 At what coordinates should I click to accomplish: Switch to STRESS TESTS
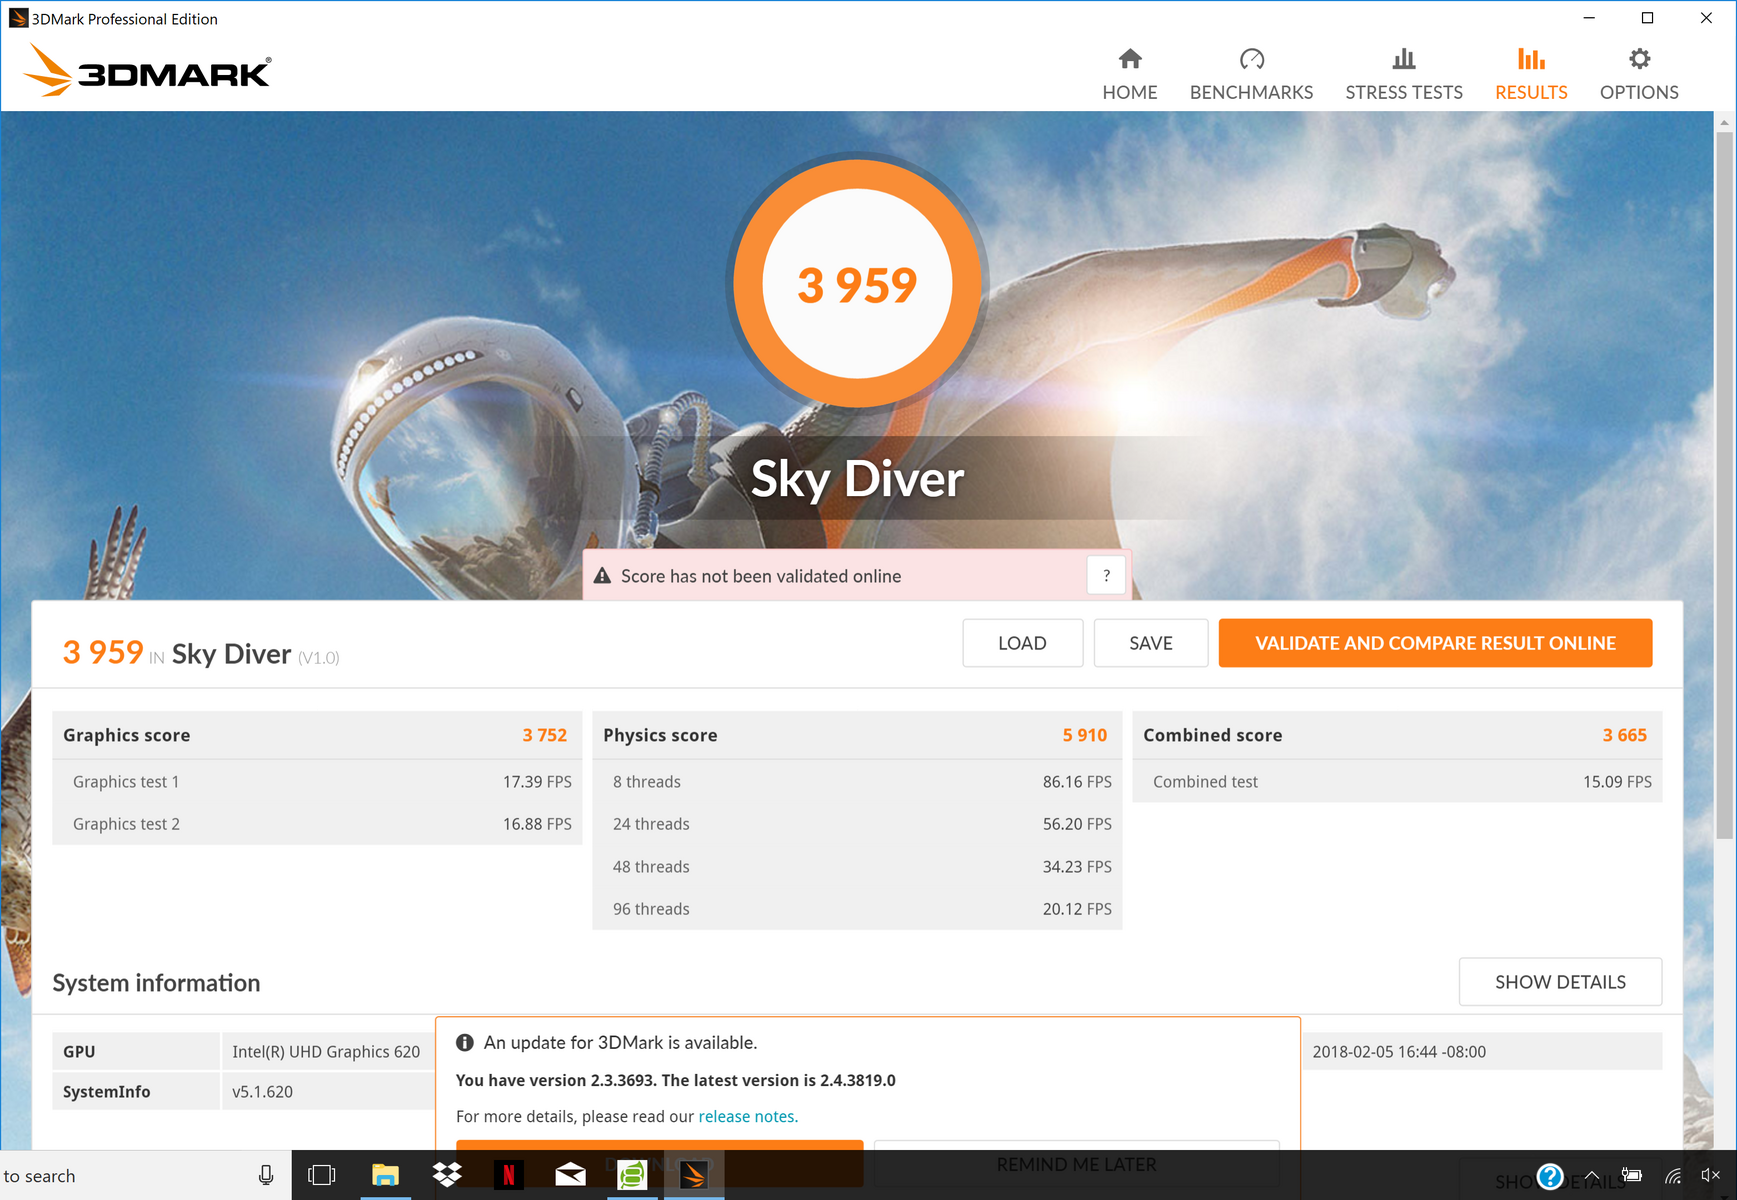(1404, 75)
